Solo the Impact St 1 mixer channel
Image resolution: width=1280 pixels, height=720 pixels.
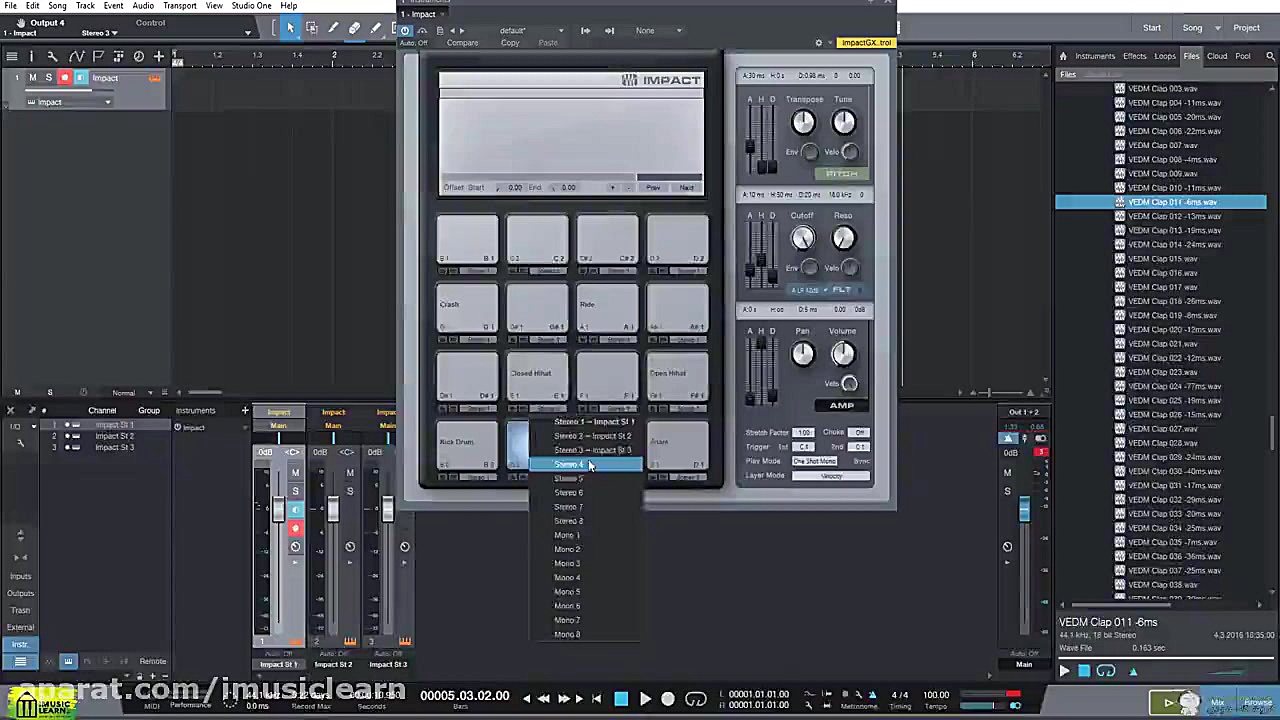click(295, 491)
